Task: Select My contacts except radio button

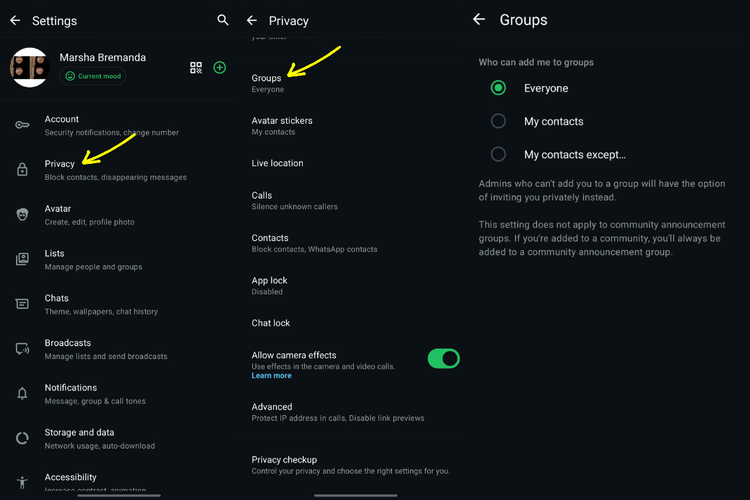Action: click(x=498, y=154)
